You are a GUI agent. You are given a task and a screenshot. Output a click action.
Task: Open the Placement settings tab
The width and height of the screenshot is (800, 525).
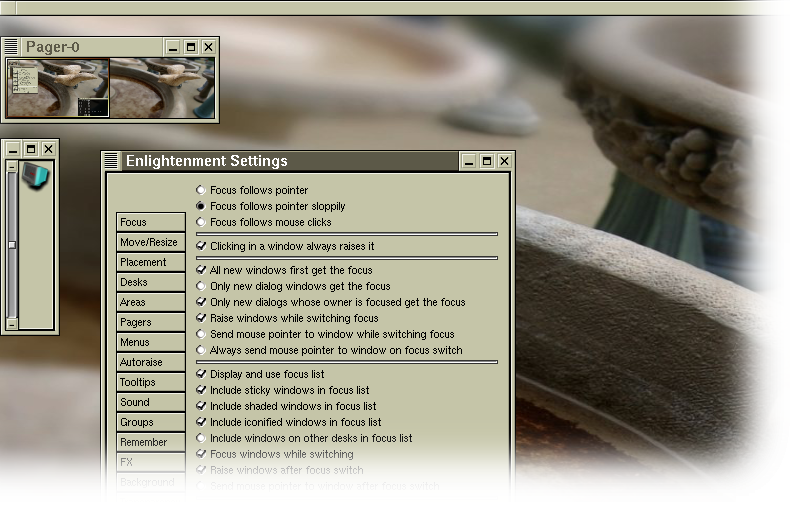tap(151, 262)
